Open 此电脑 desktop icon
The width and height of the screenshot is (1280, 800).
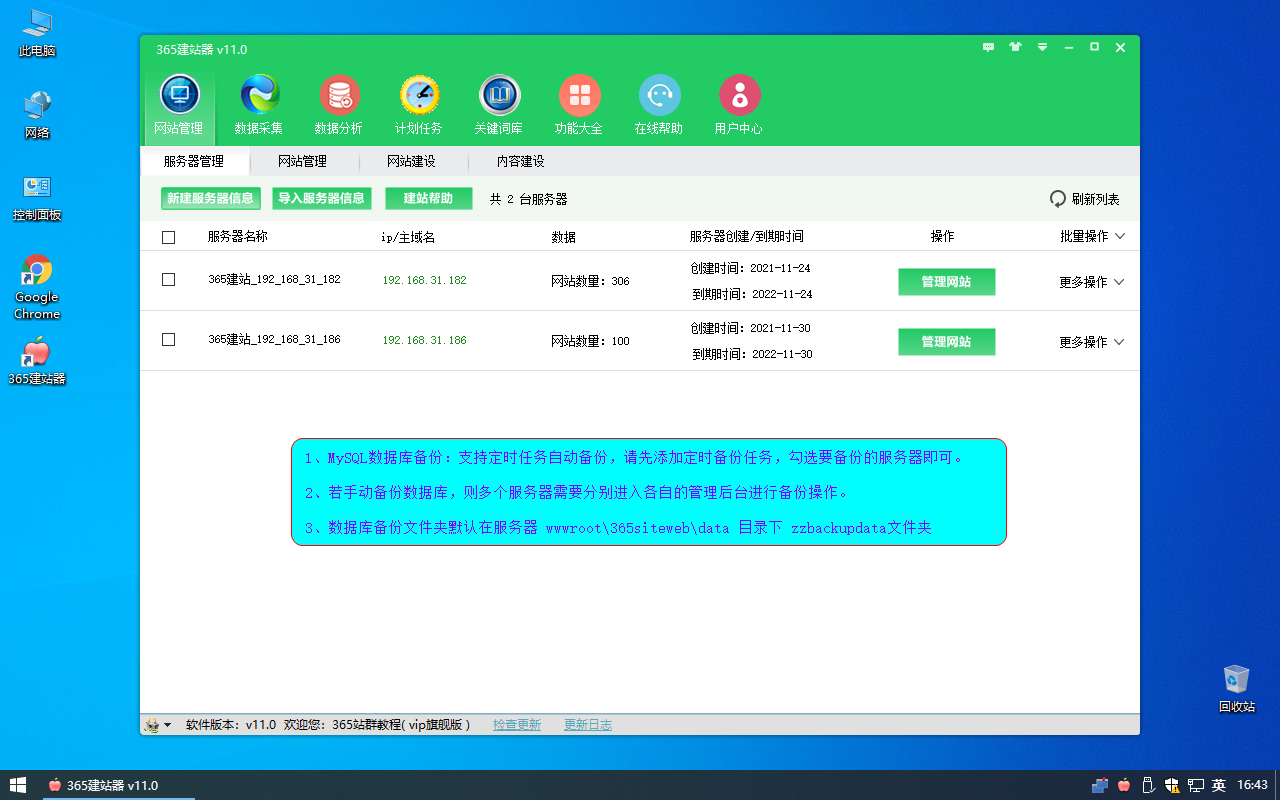(37, 32)
